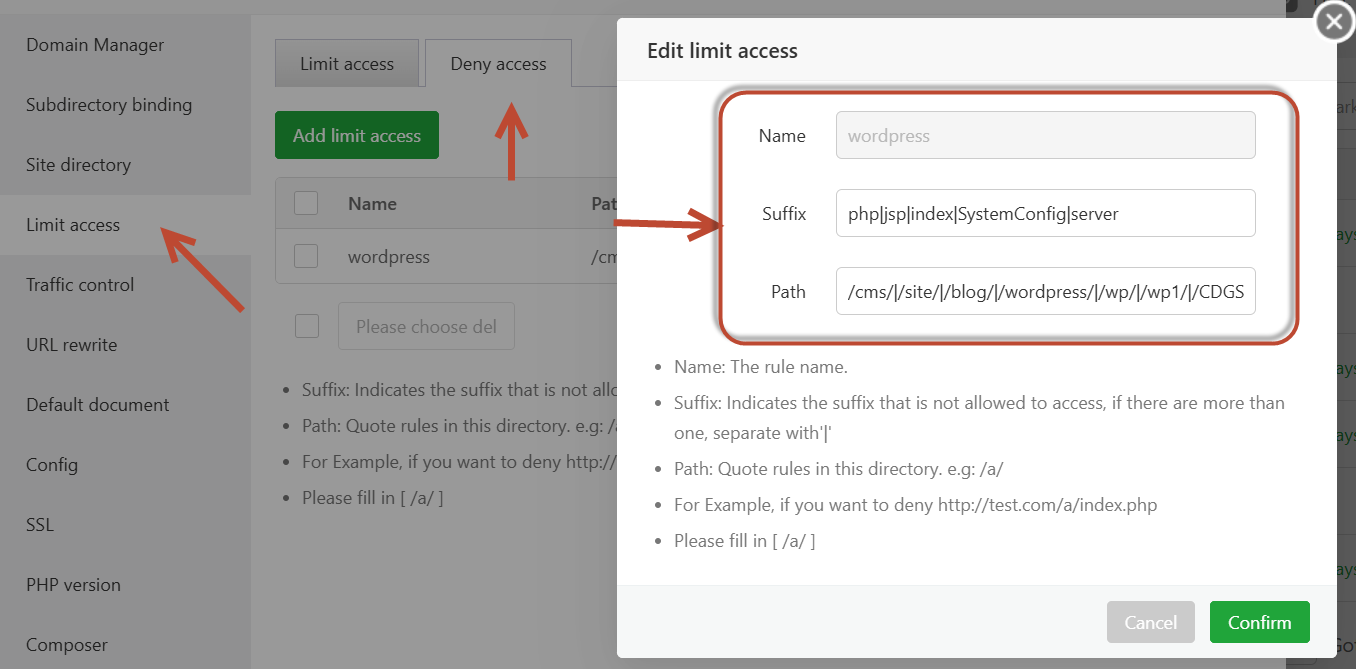
Task: Toggle the checkbox beside Please choose del
Action: (x=307, y=326)
